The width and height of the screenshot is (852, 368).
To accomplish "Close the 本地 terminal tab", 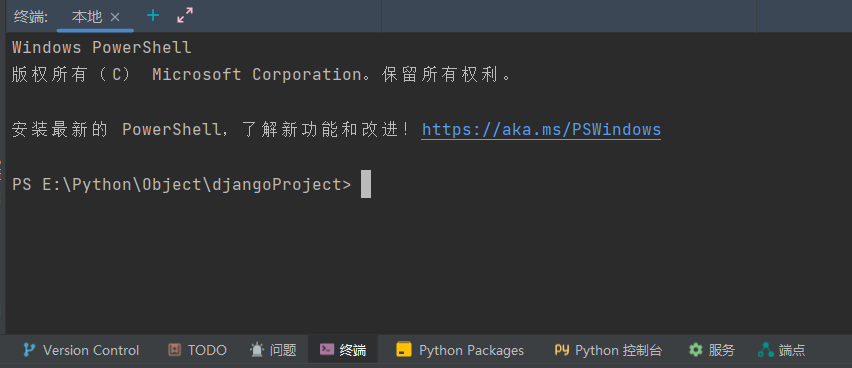I will coord(115,17).
